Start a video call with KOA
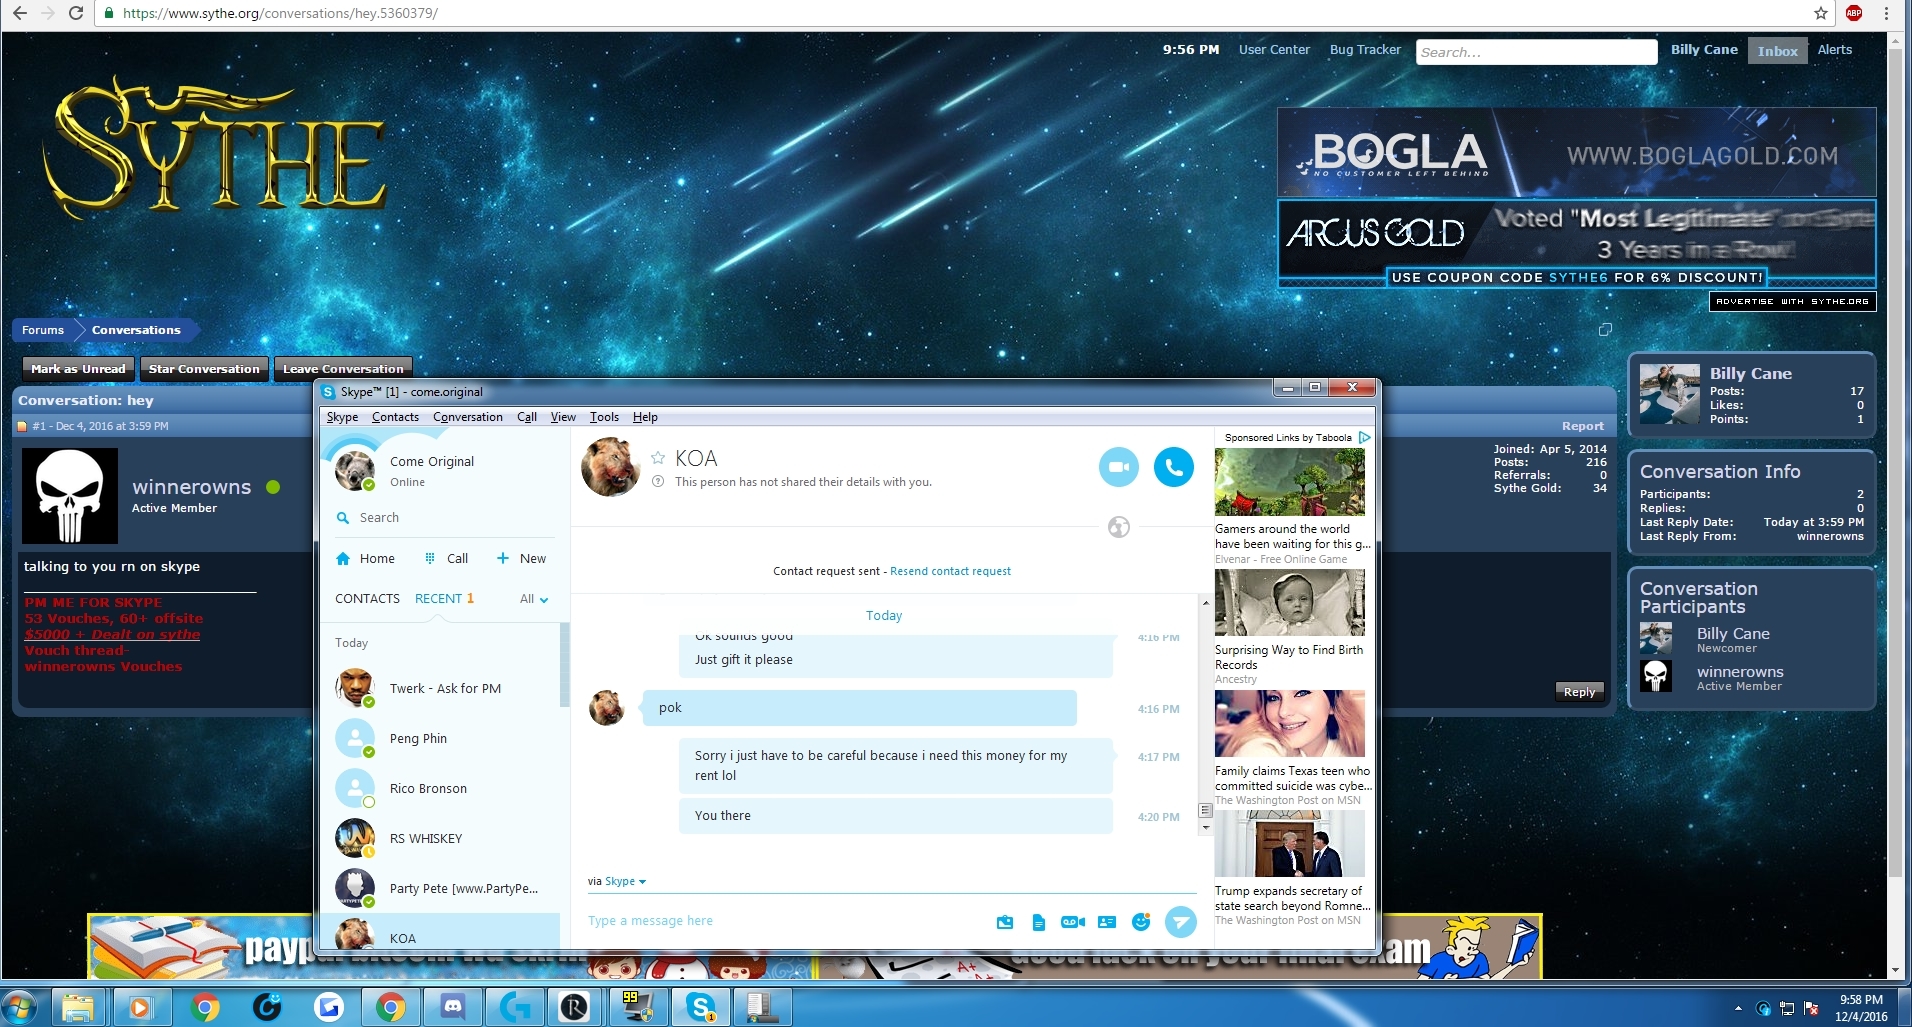The image size is (1912, 1027). (x=1118, y=467)
